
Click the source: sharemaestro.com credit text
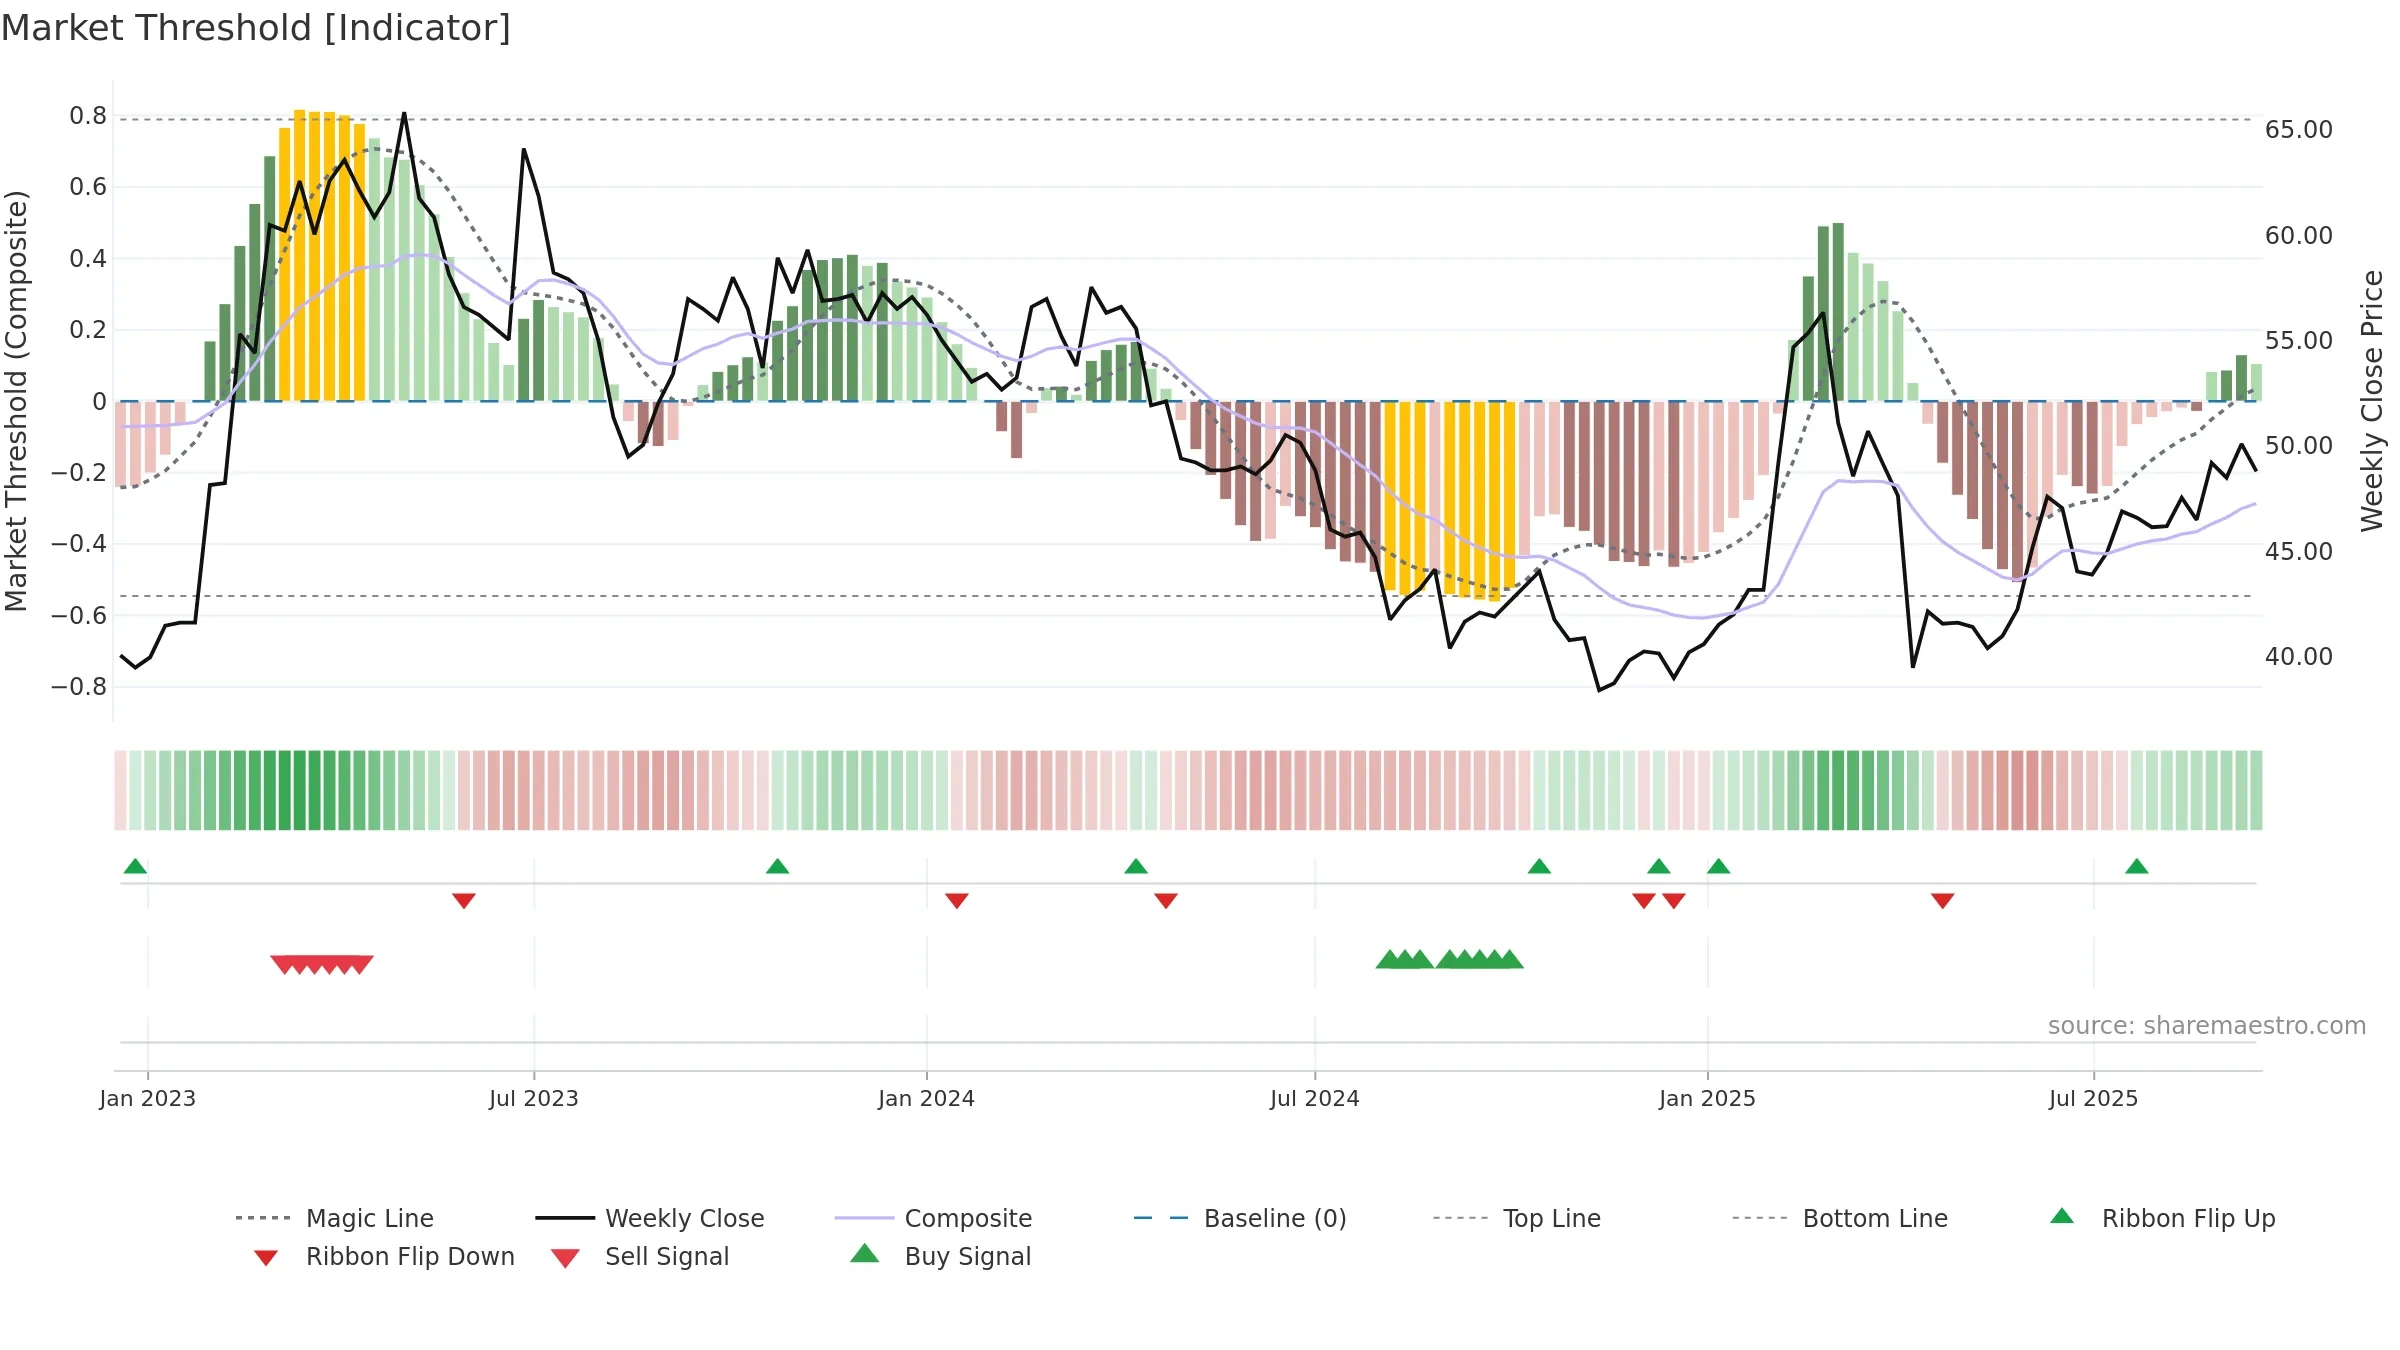point(2207,1026)
